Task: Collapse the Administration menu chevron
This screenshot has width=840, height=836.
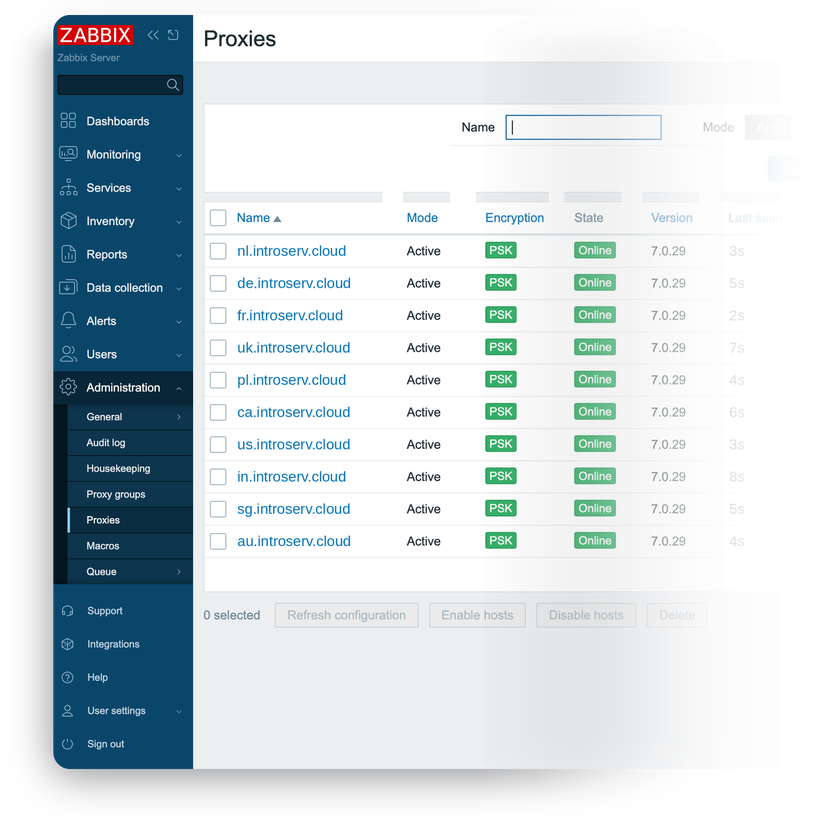Action: point(179,388)
